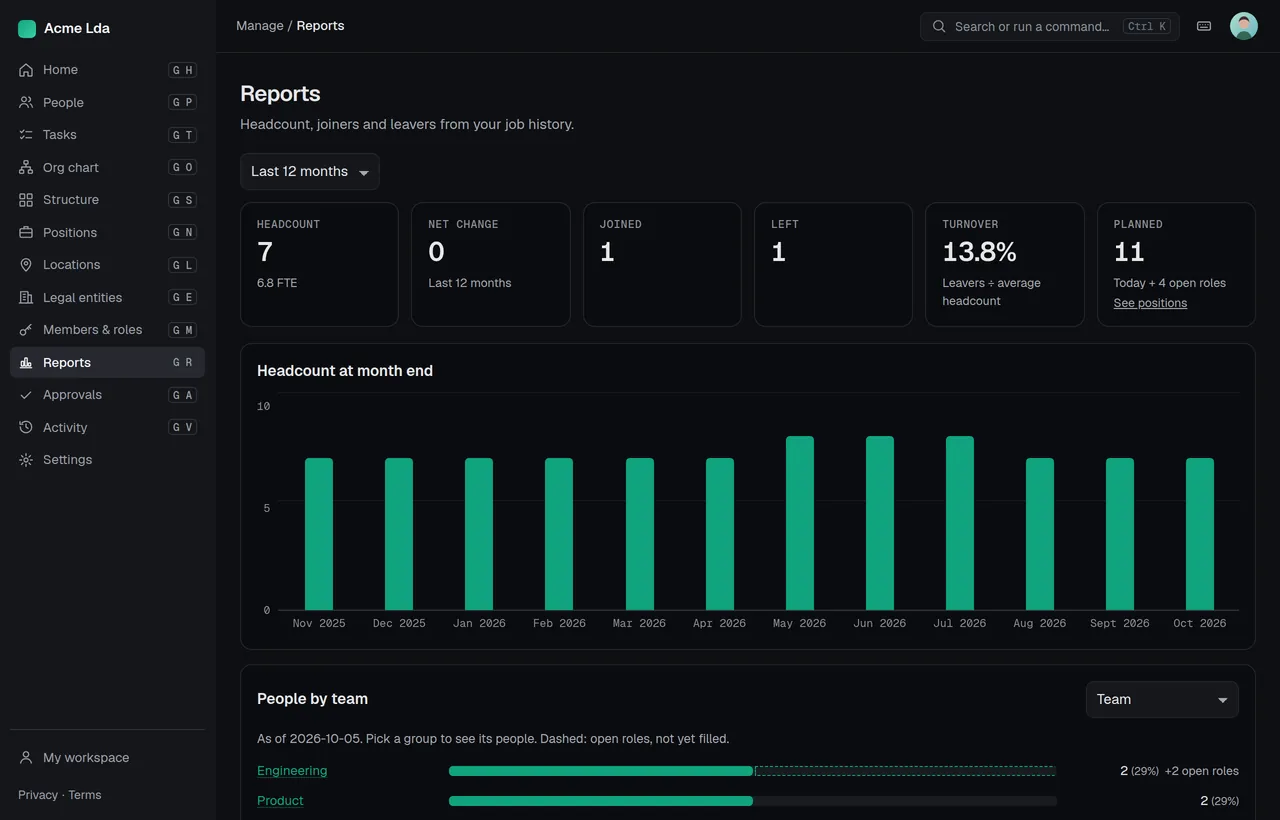The image size is (1280, 820).
Task: Click the Planned 11 value
Action: [1129, 252]
